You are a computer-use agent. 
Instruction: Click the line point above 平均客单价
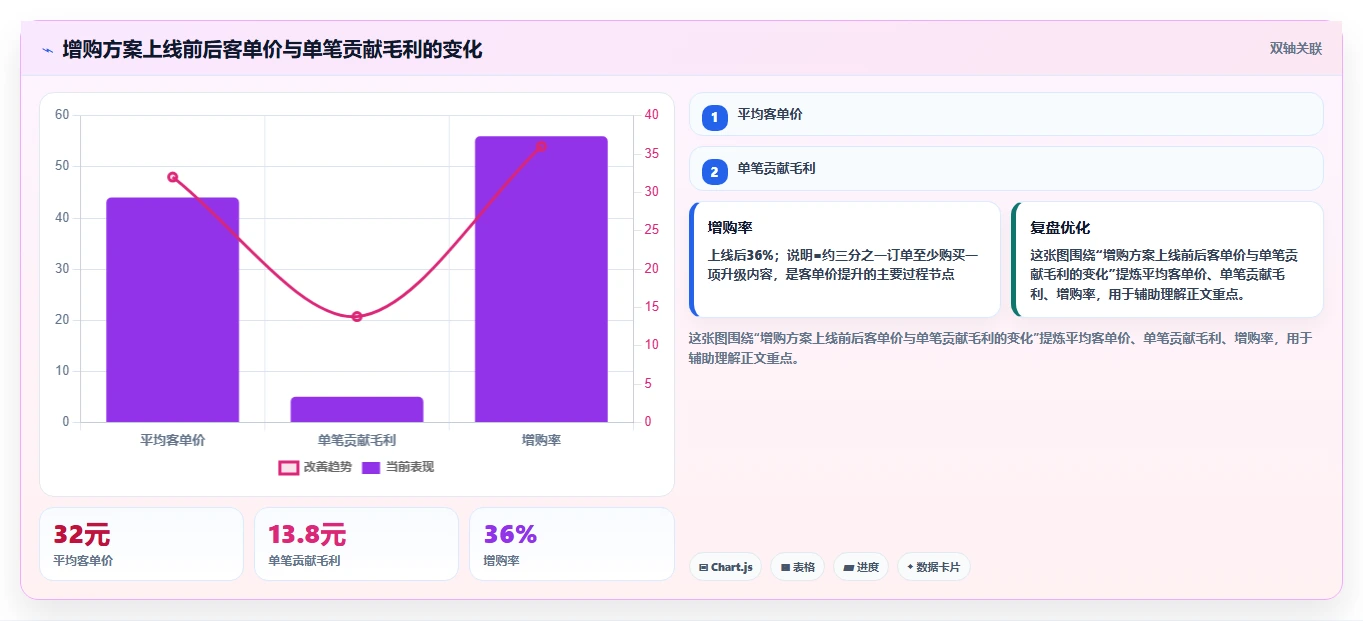(x=173, y=177)
